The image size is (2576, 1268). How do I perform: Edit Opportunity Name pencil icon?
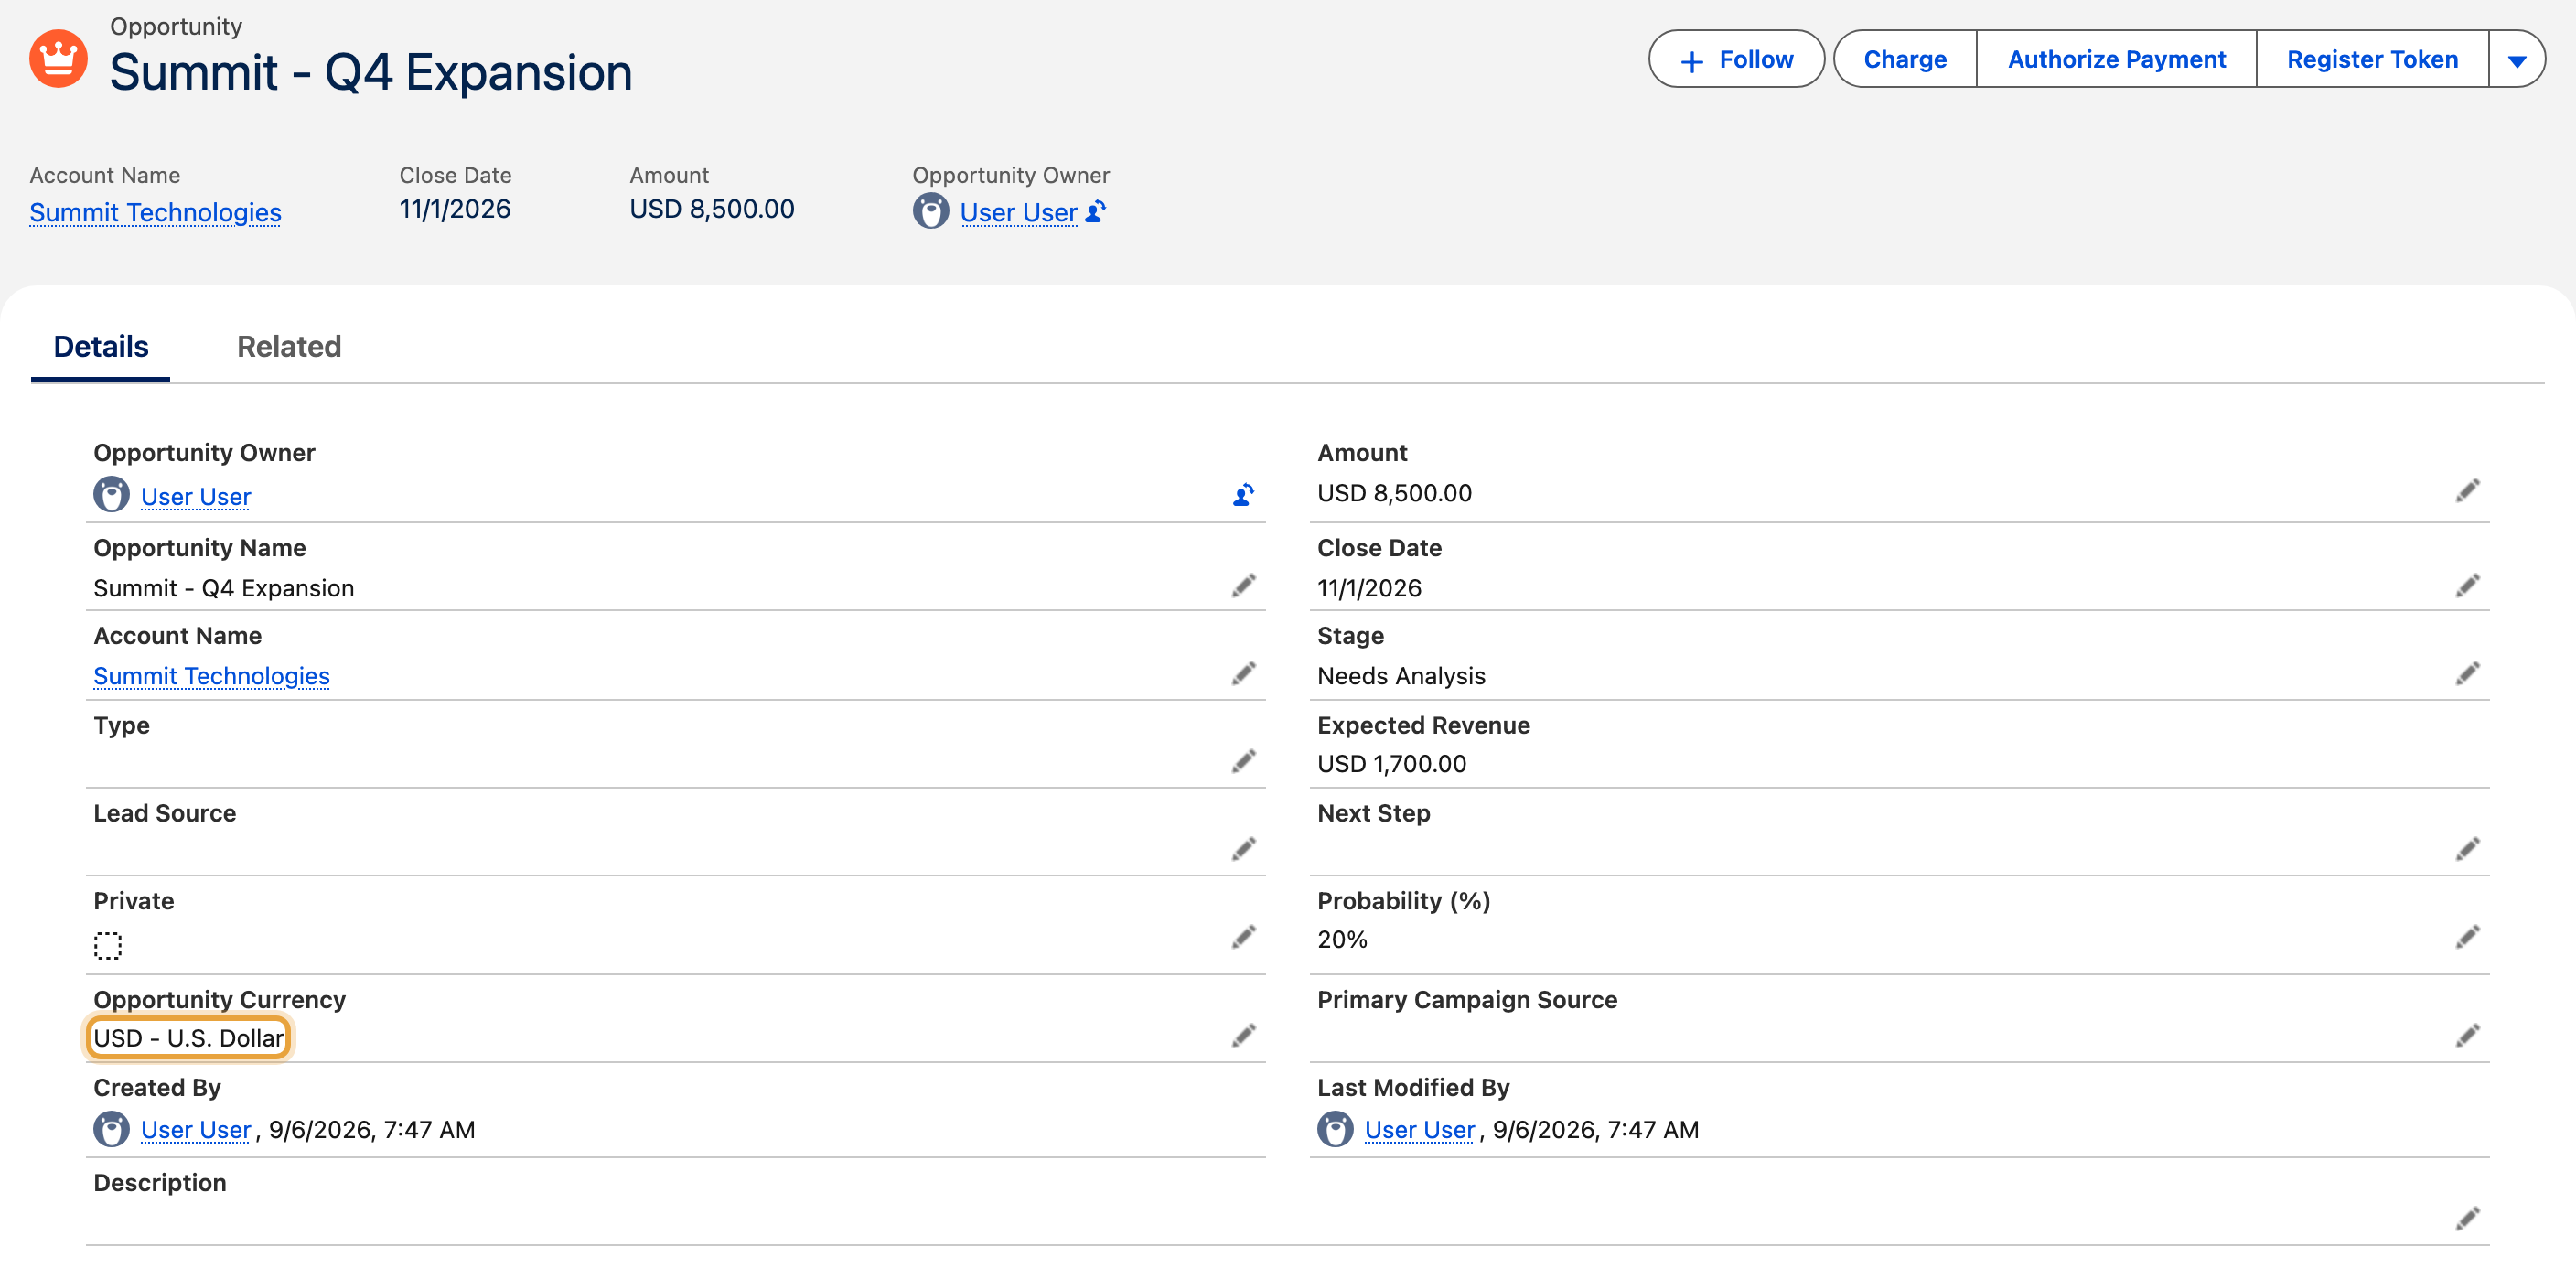tap(1243, 586)
